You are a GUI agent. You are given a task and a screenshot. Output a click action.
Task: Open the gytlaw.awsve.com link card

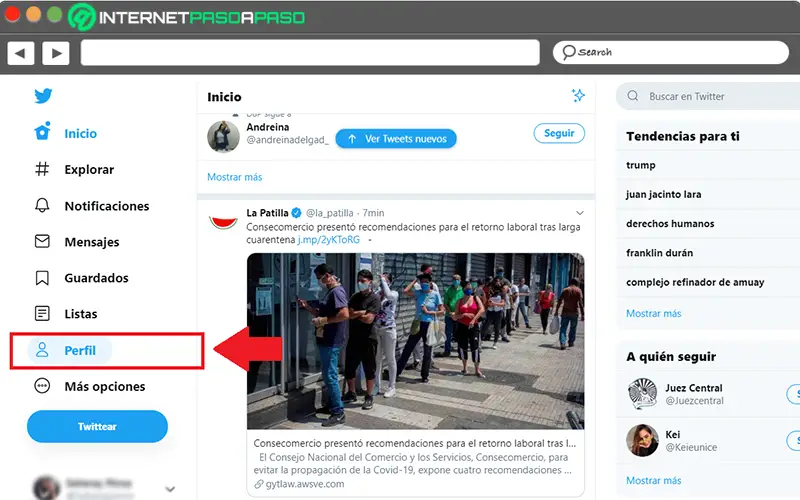(x=415, y=463)
